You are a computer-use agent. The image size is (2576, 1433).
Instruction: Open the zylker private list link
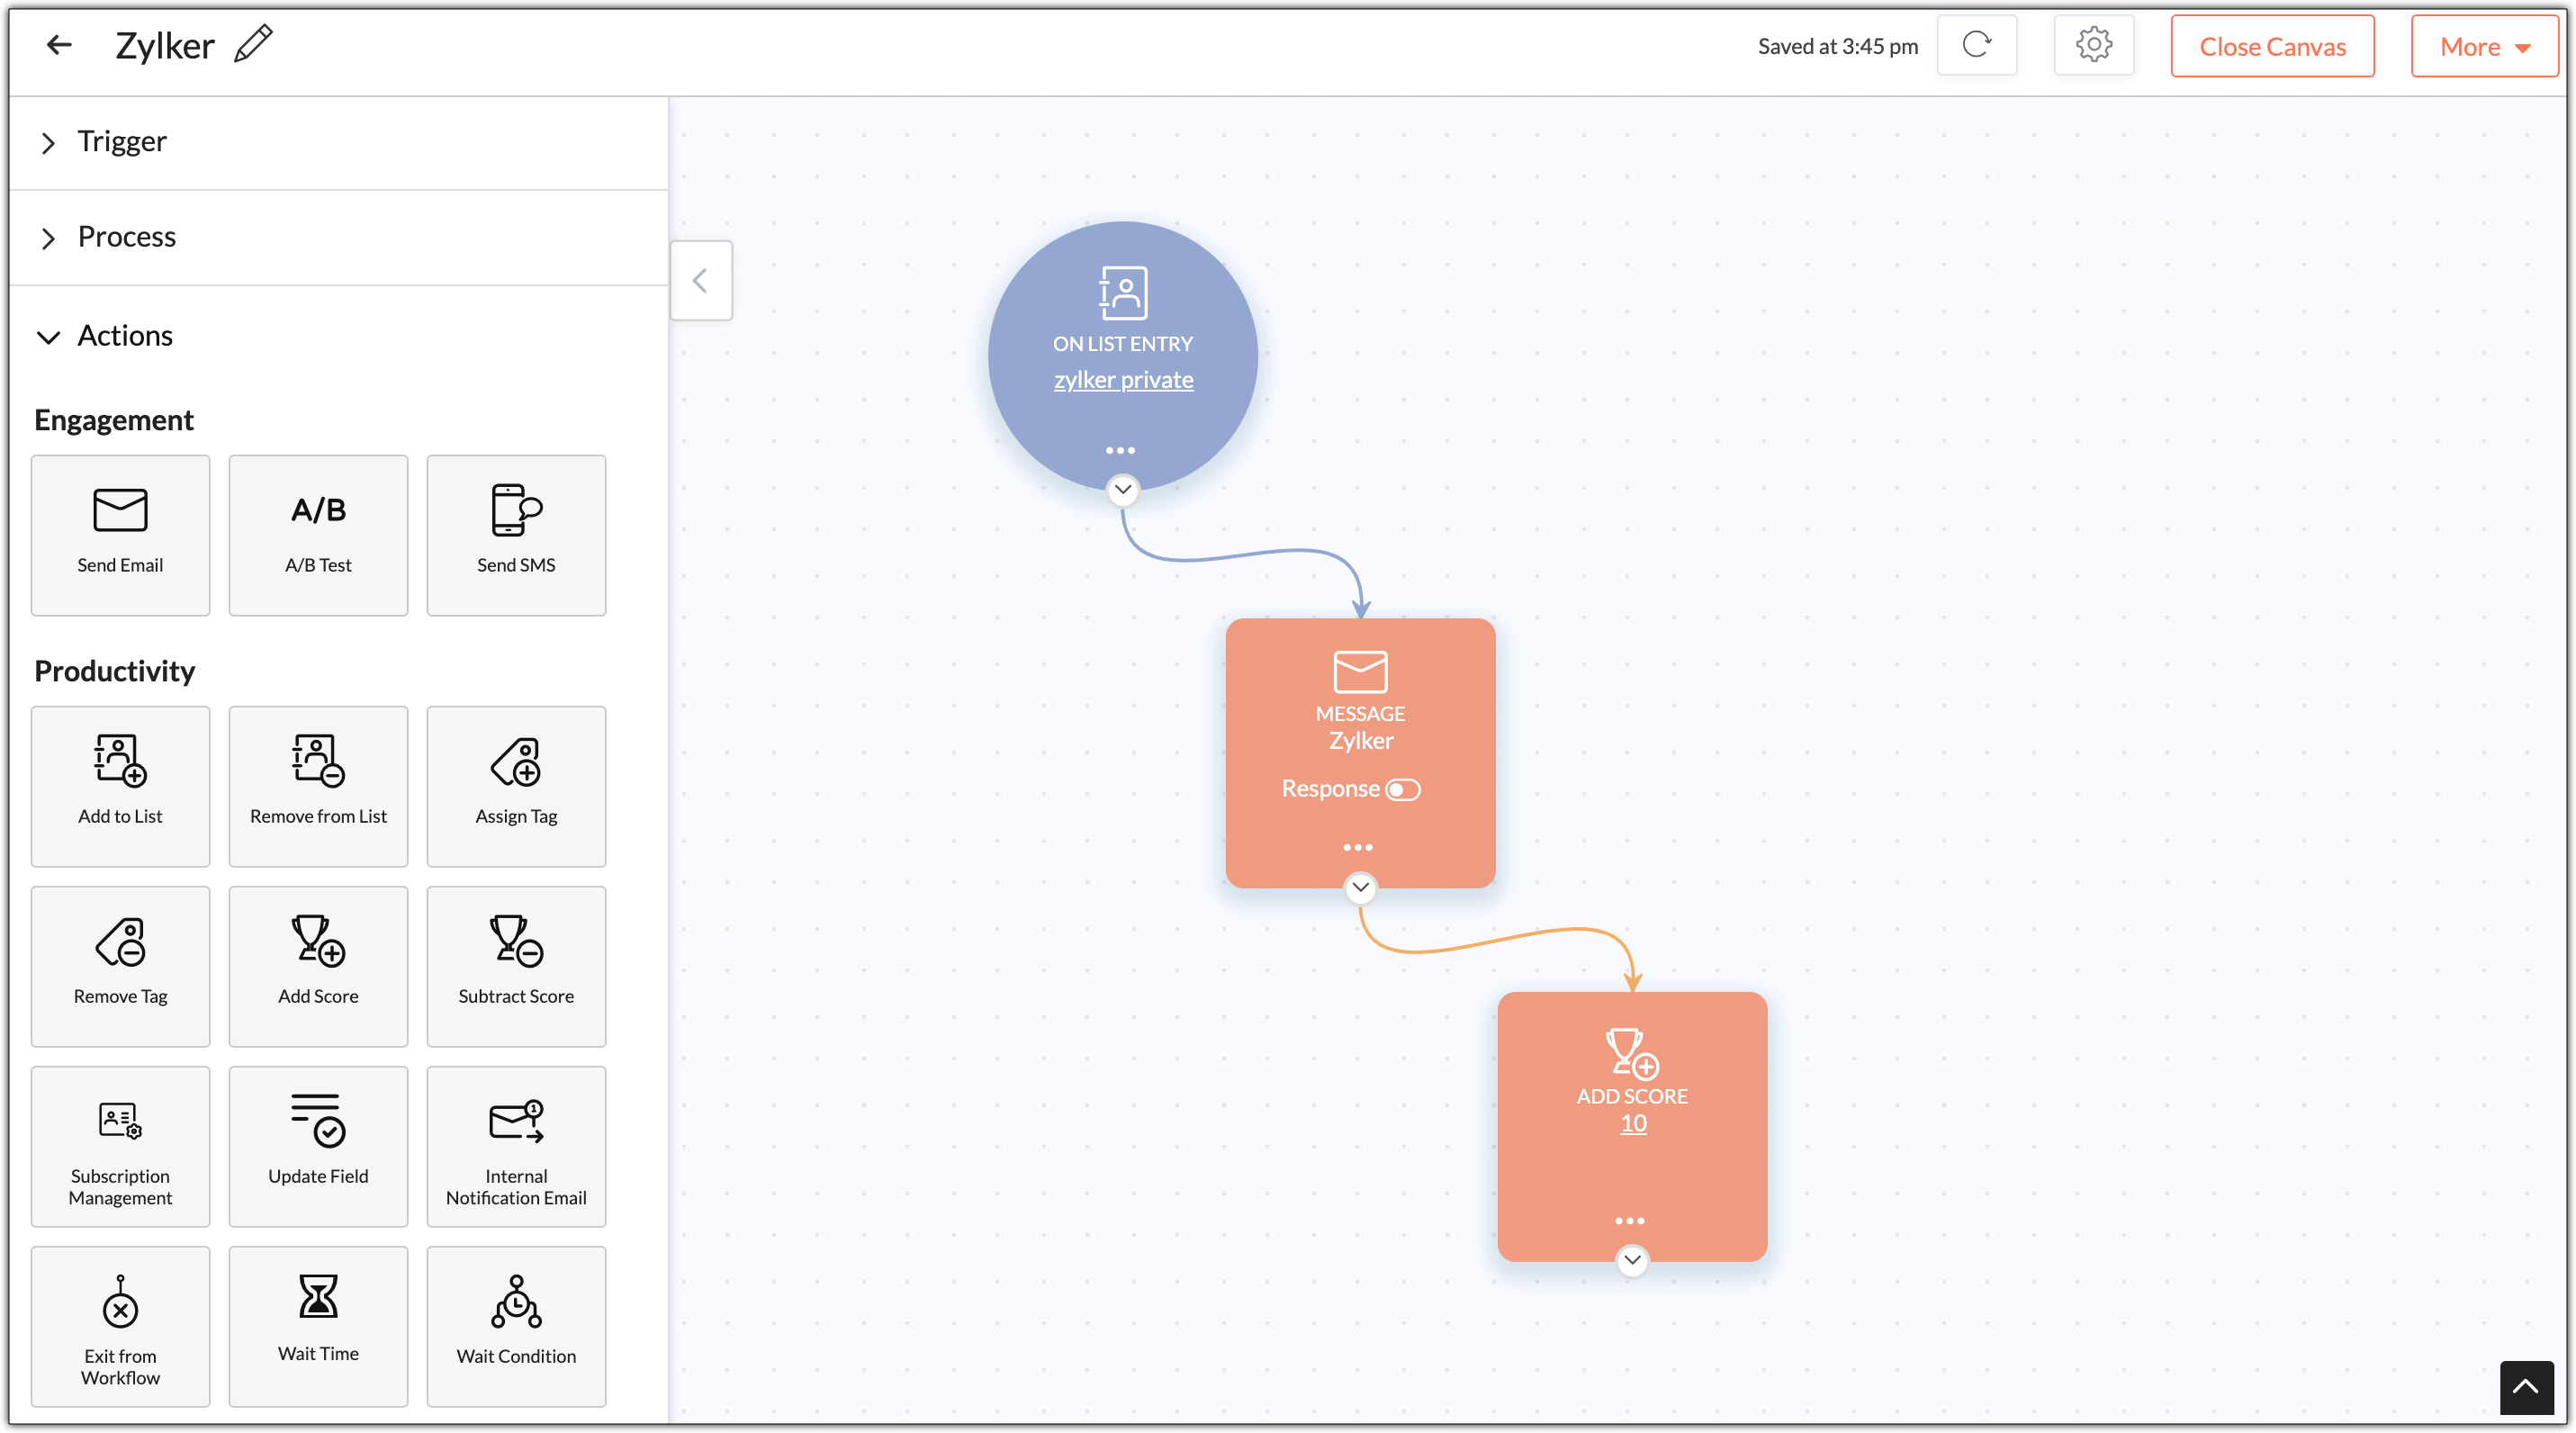pyautogui.click(x=1123, y=380)
